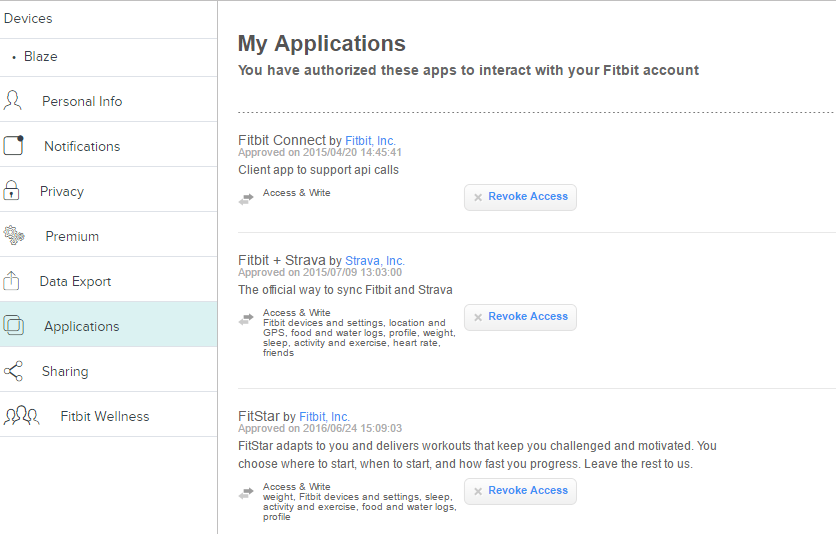Open the Sharing settings
836x534 pixels.
tap(108, 370)
